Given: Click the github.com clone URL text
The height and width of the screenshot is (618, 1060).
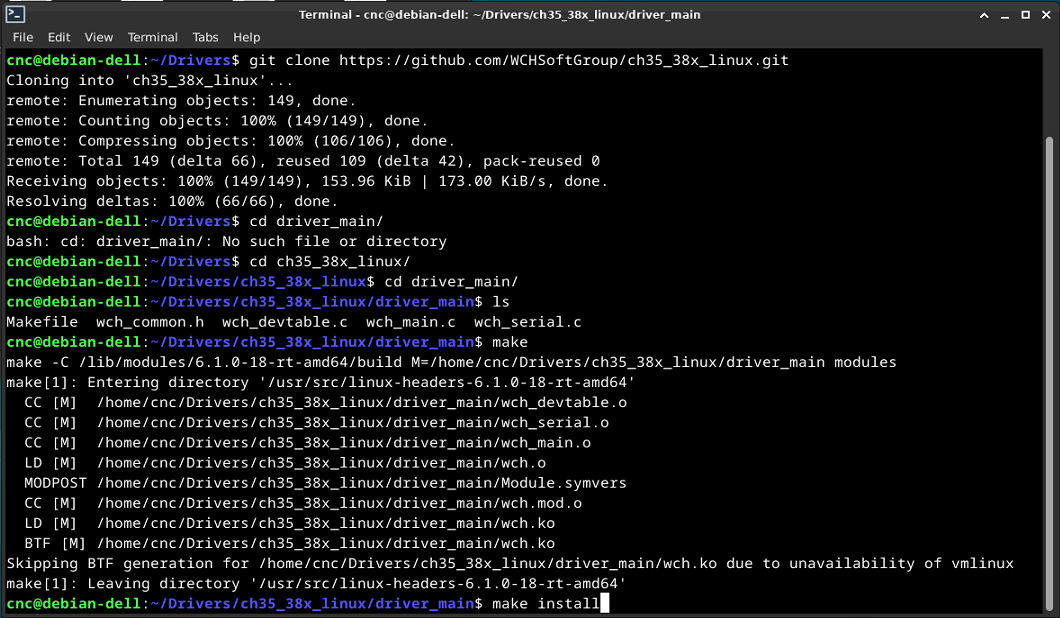Looking at the screenshot, I should coord(564,60).
